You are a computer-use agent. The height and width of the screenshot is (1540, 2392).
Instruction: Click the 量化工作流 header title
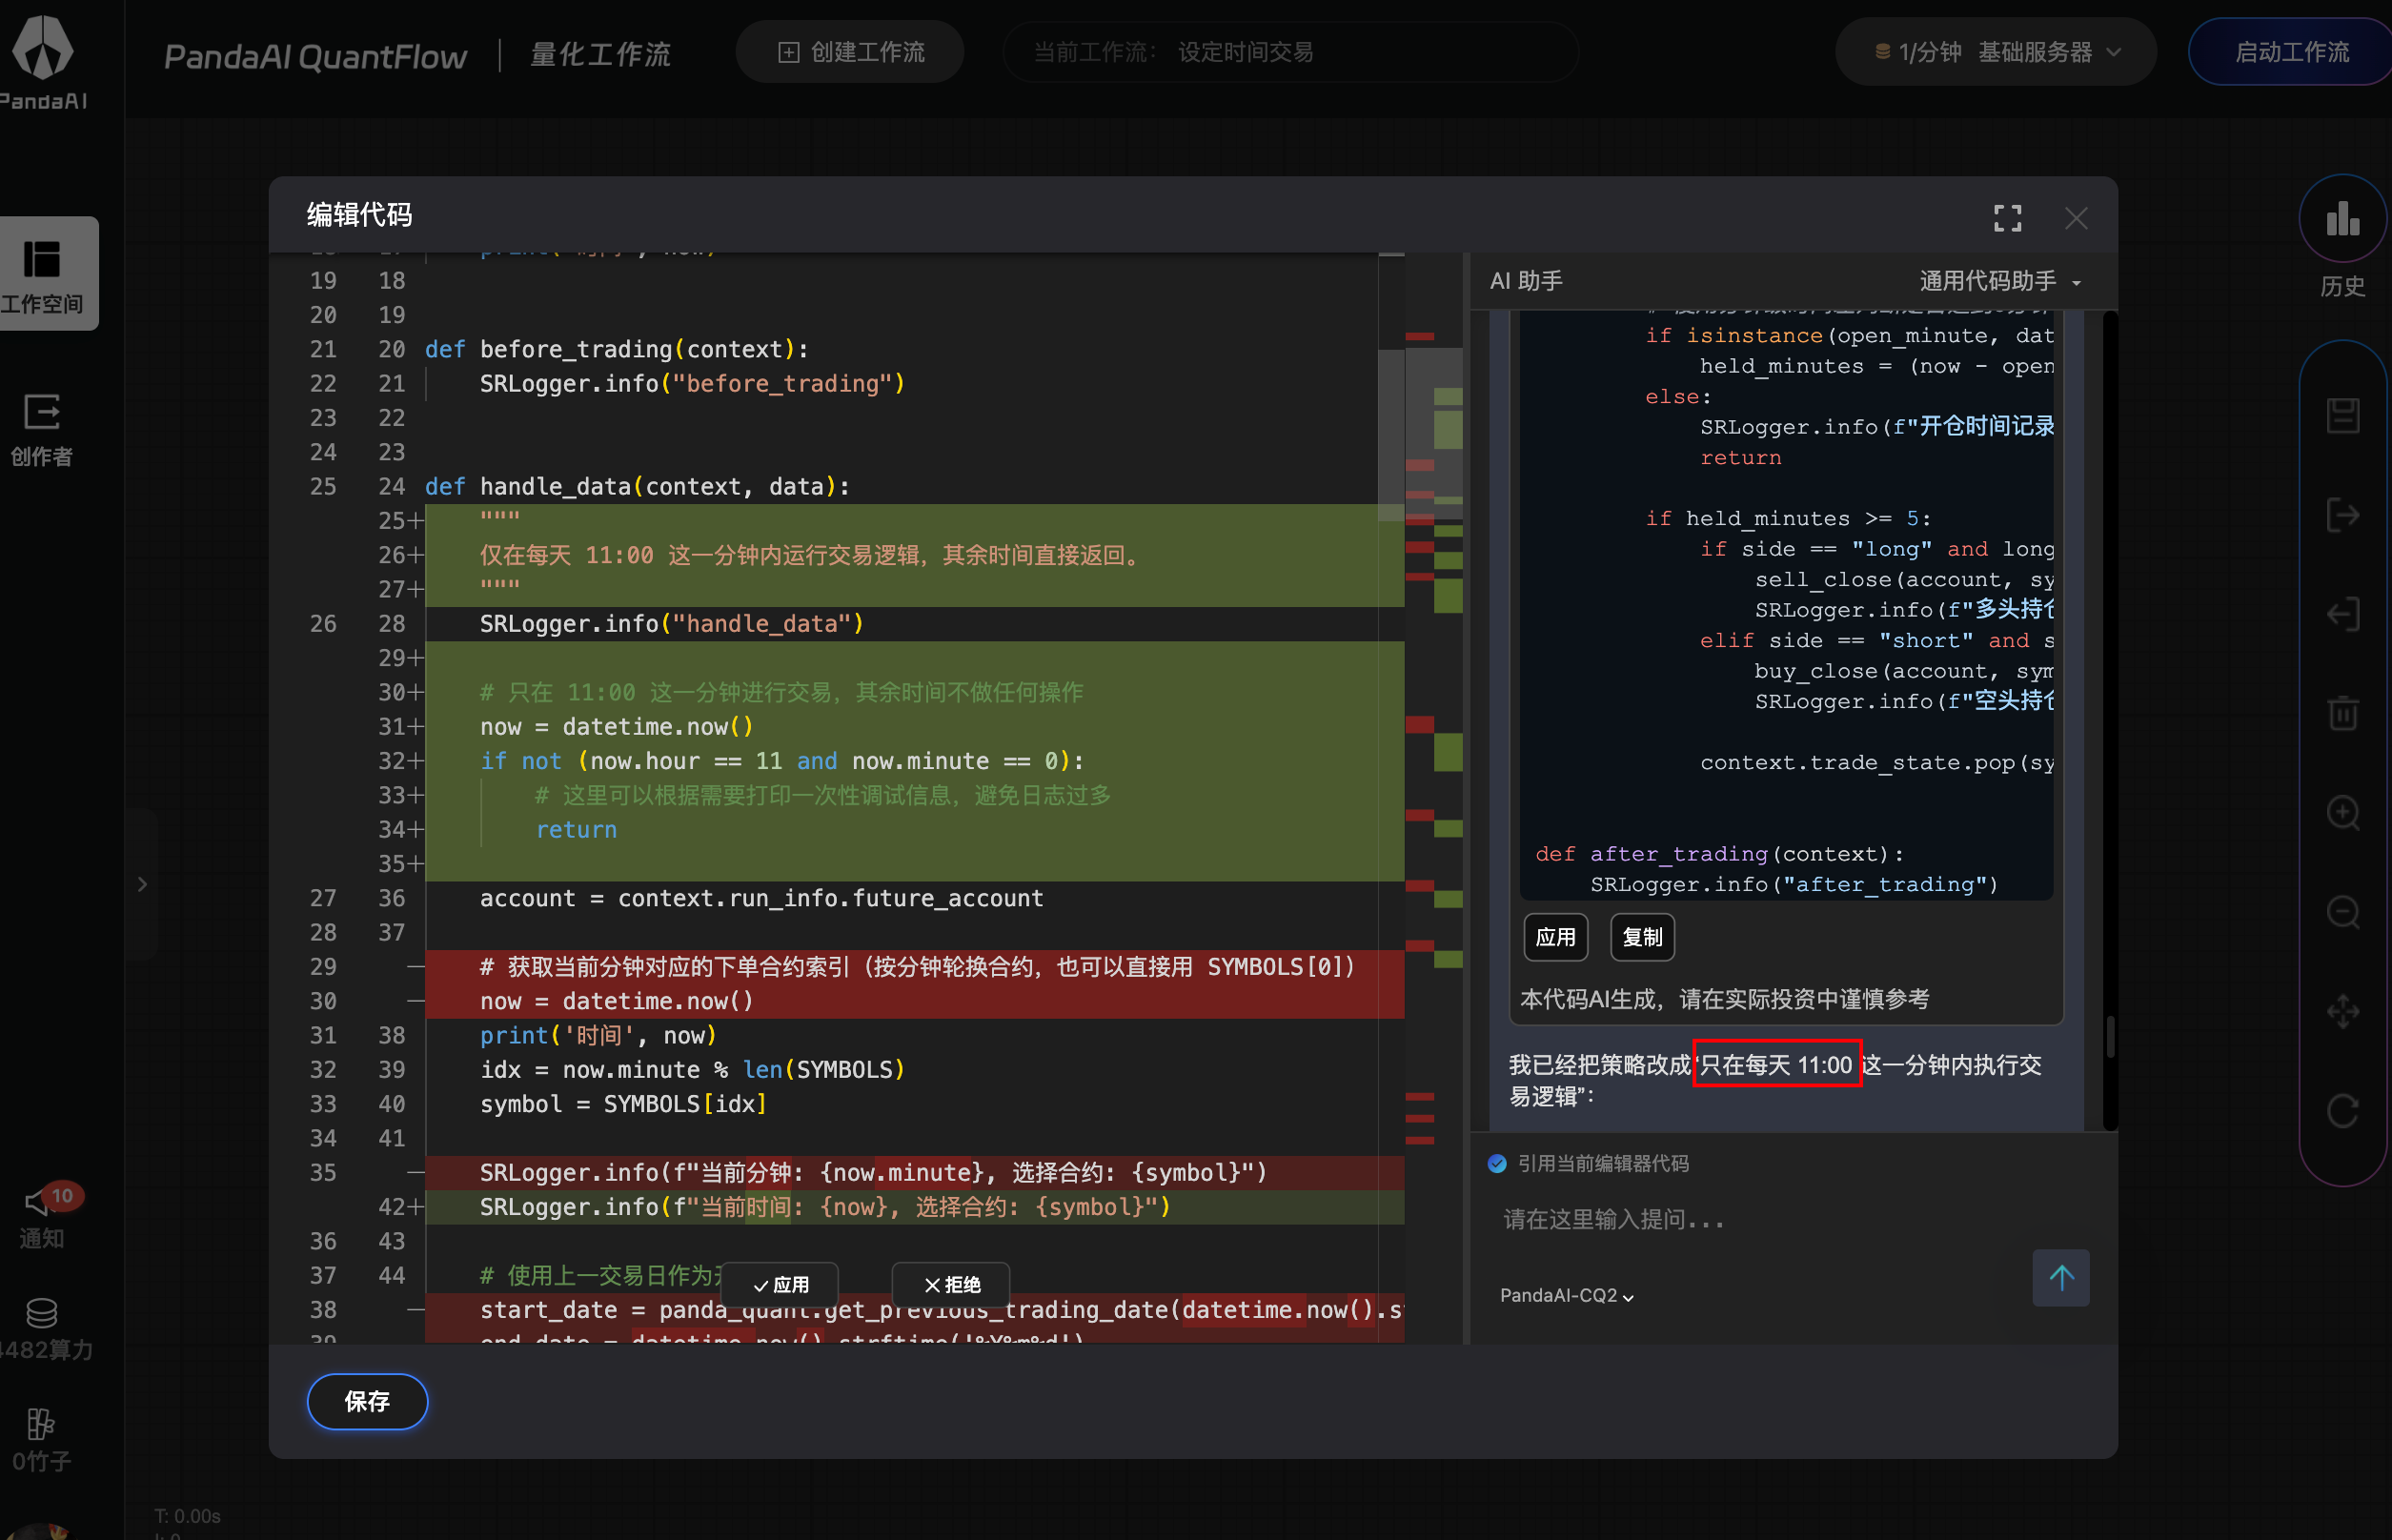(600, 54)
